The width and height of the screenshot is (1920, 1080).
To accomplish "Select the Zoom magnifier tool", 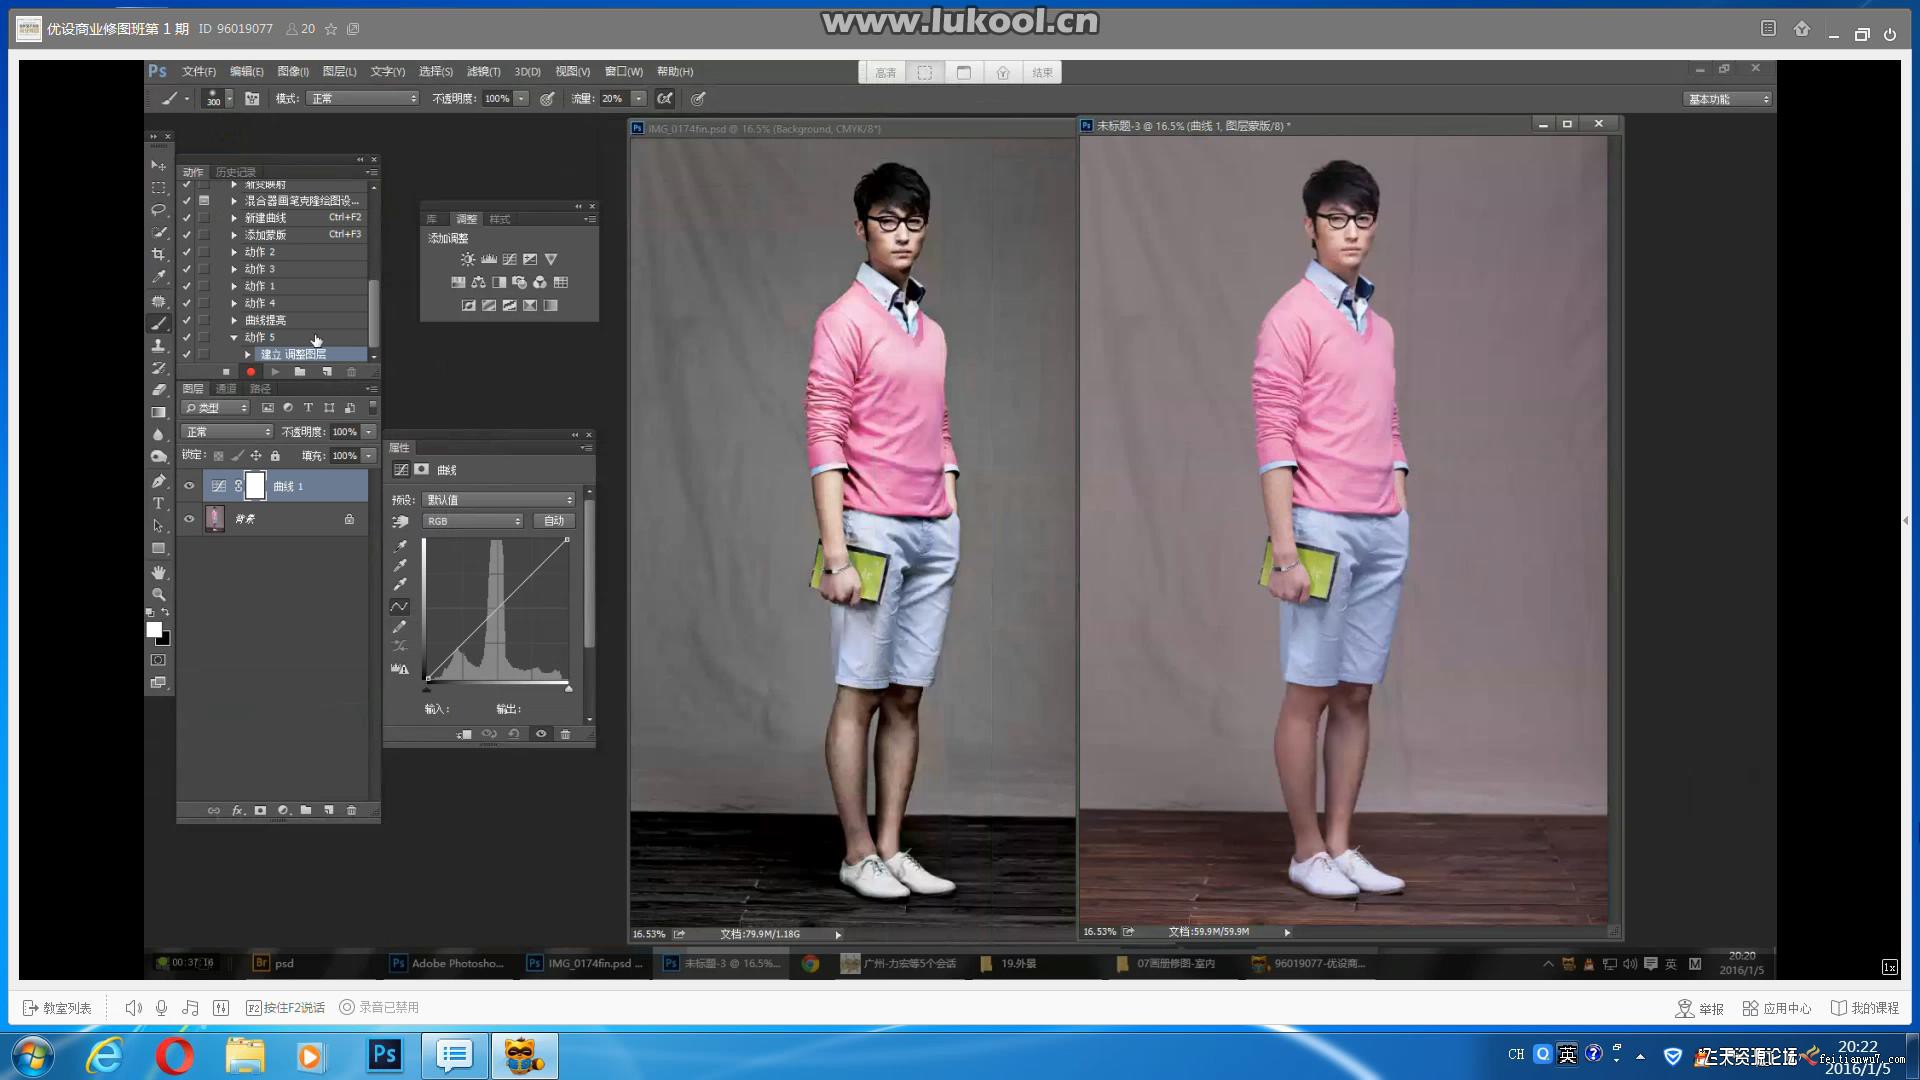I will click(158, 594).
